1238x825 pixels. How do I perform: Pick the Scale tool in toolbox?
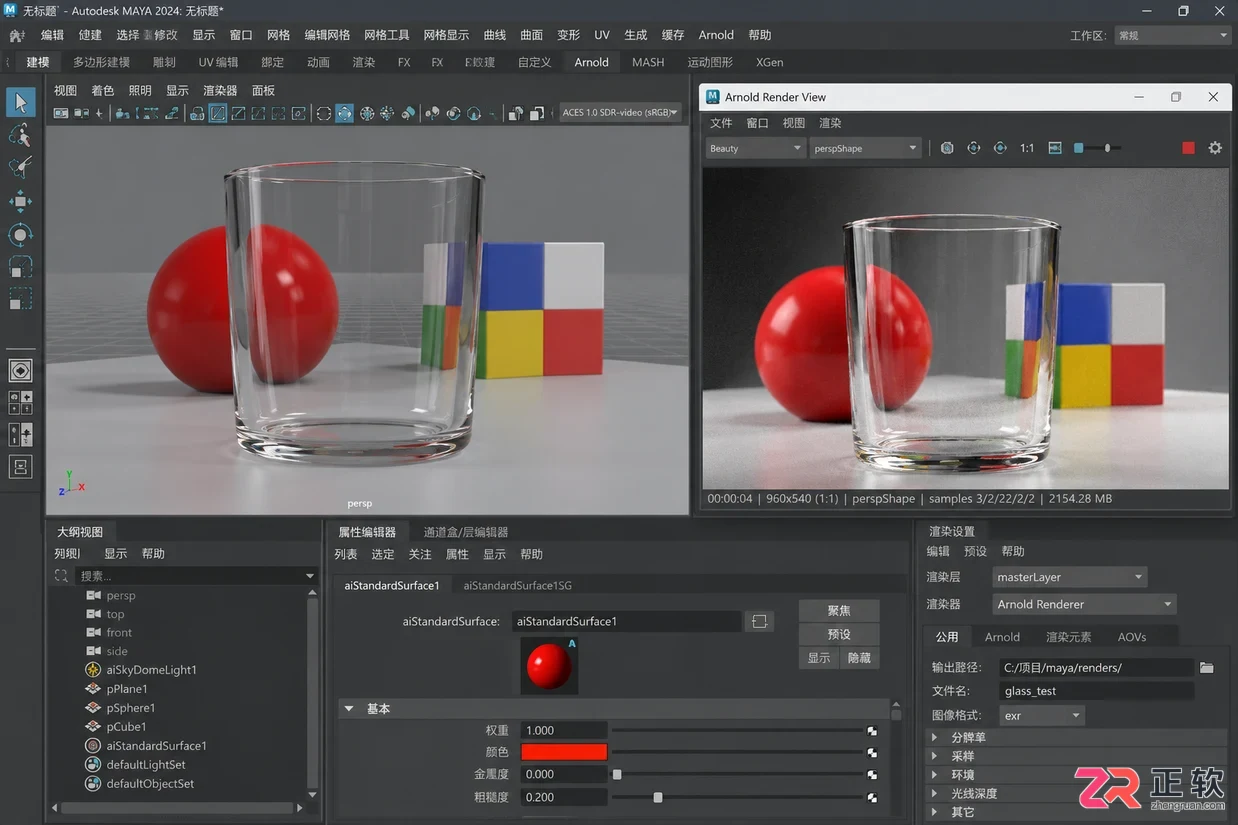[20, 267]
